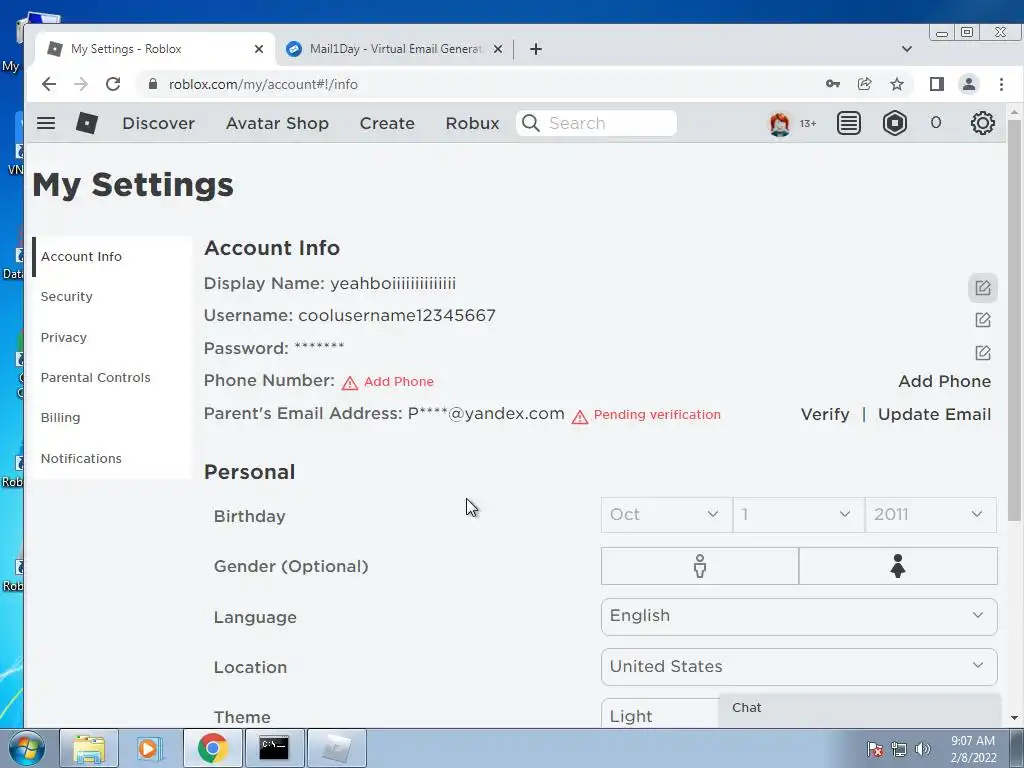This screenshot has width=1024, height=768.
Task: View site info via padlock icon
Action: (x=153, y=84)
